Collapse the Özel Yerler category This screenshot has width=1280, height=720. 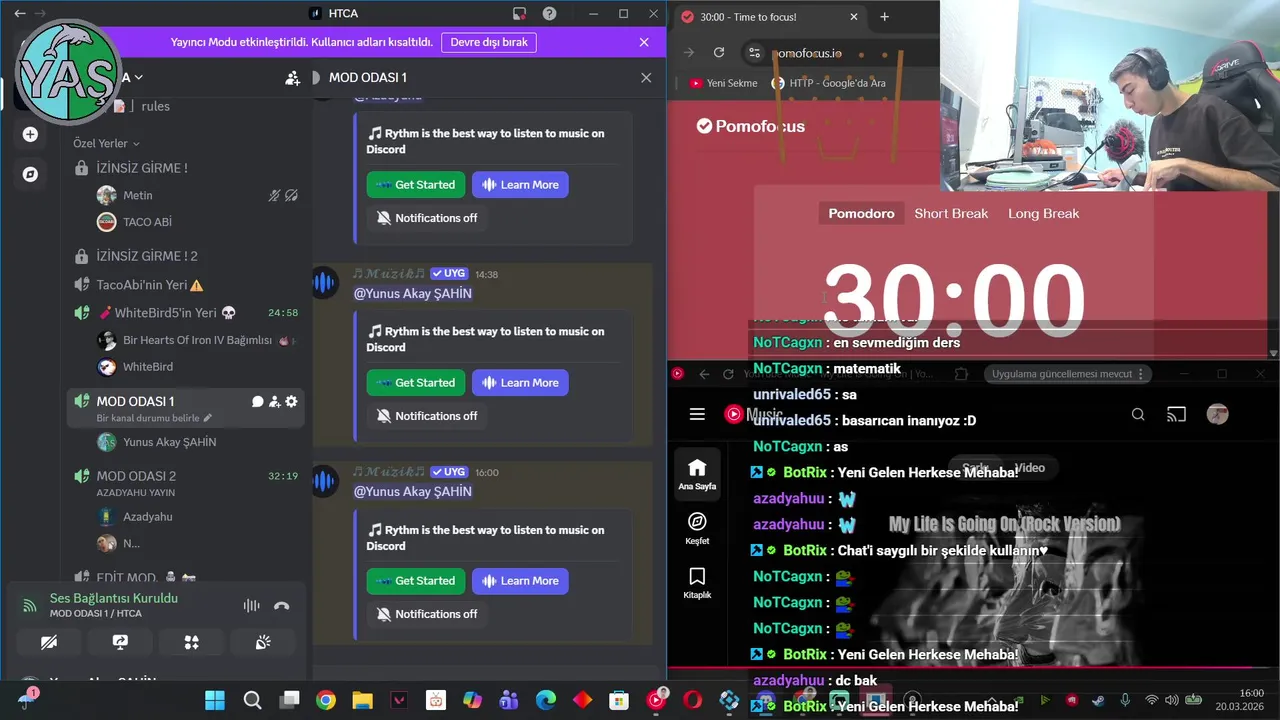[x=106, y=144]
